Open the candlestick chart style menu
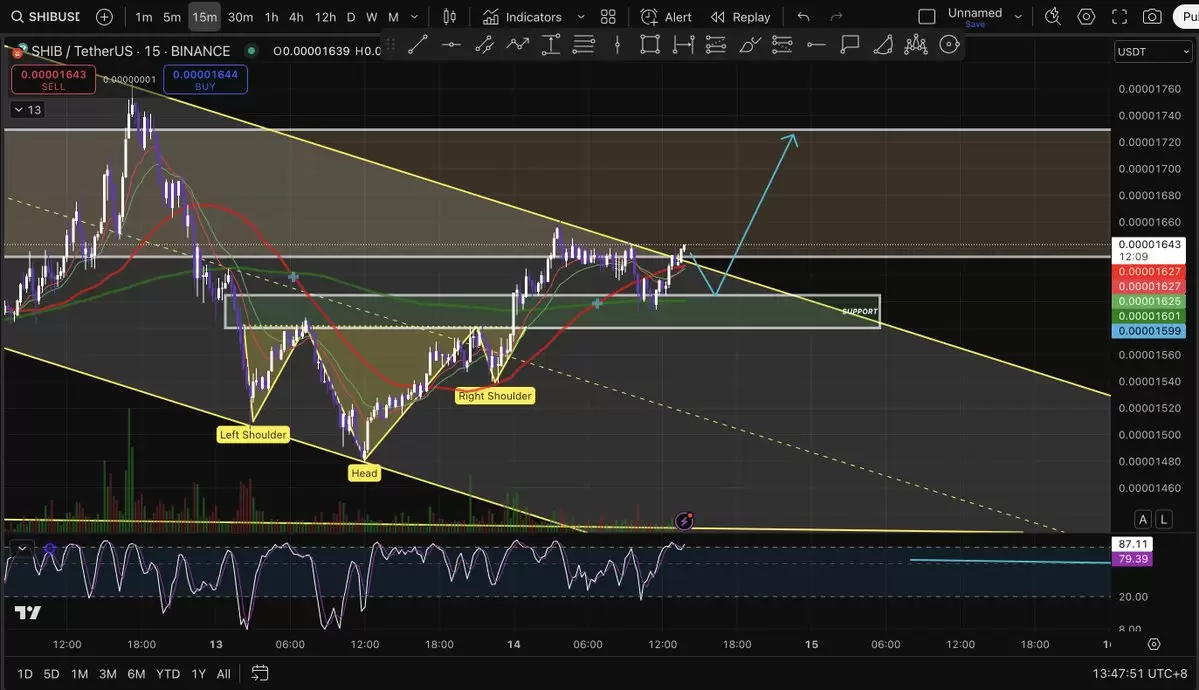Screen dimensions: 1199x690 pyautogui.click(x=450, y=17)
